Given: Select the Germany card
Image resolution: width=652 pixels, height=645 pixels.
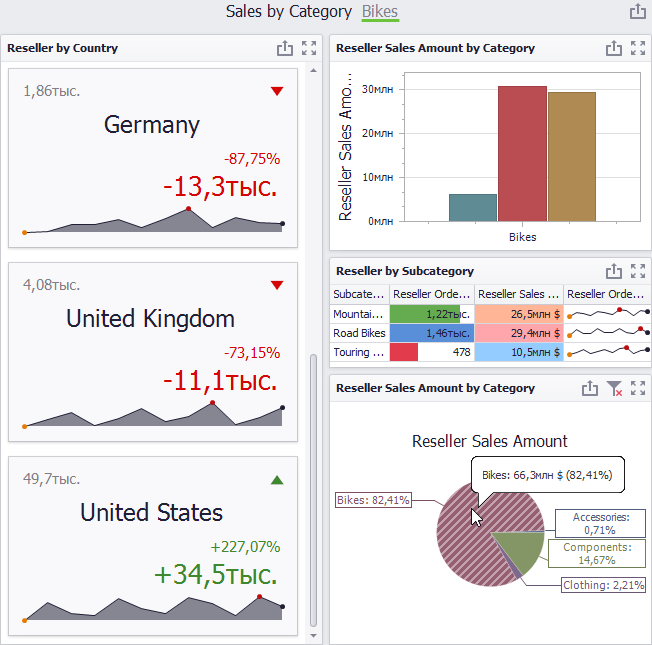Looking at the screenshot, I should [153, 158].
